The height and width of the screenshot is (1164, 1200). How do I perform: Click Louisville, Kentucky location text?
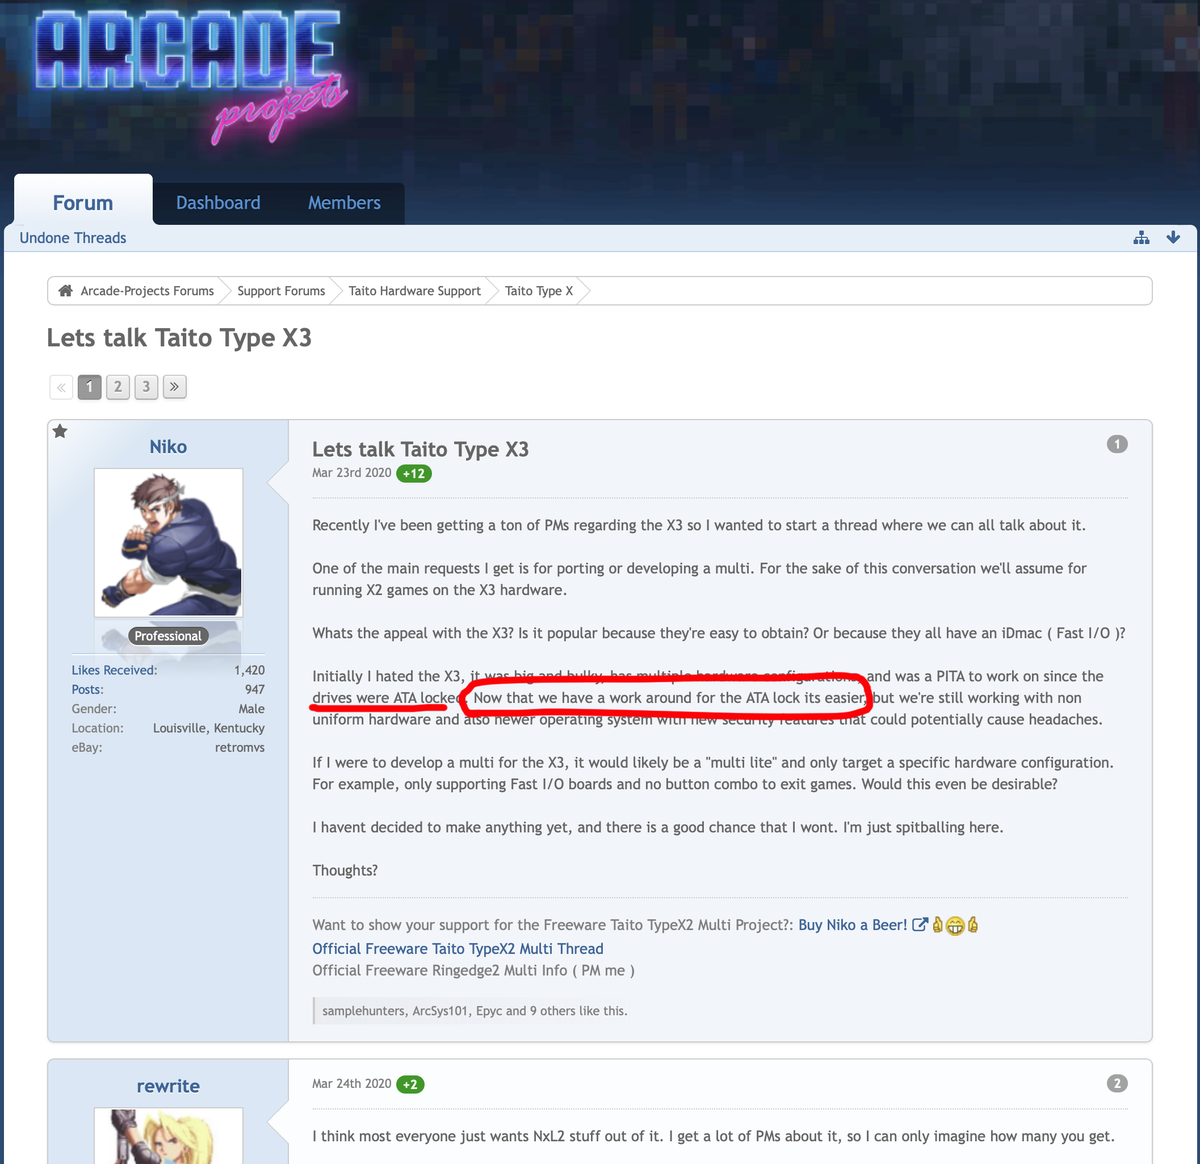(x=209, y=728)
